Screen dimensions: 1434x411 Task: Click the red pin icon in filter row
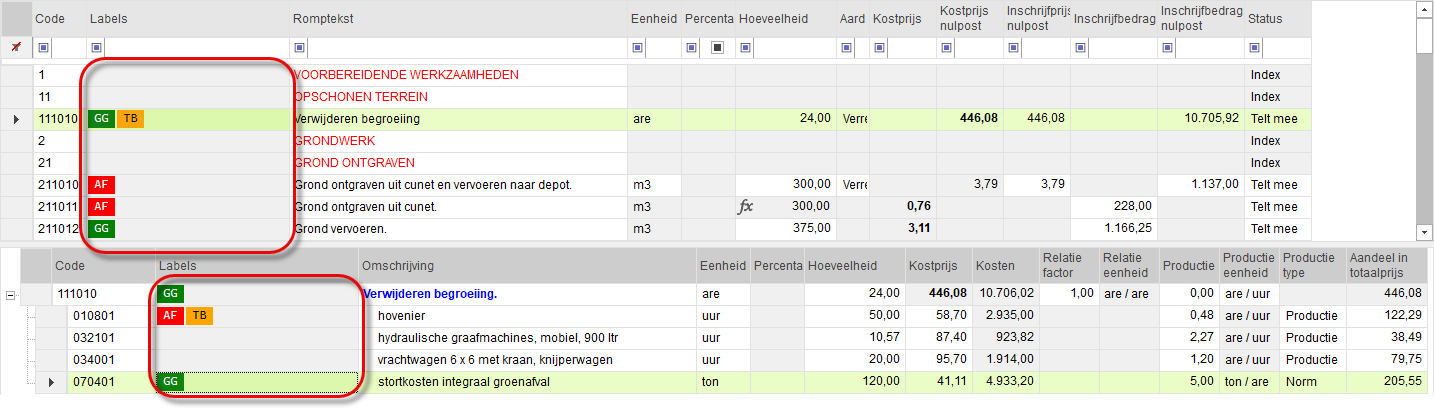click(x=15, y=47)
